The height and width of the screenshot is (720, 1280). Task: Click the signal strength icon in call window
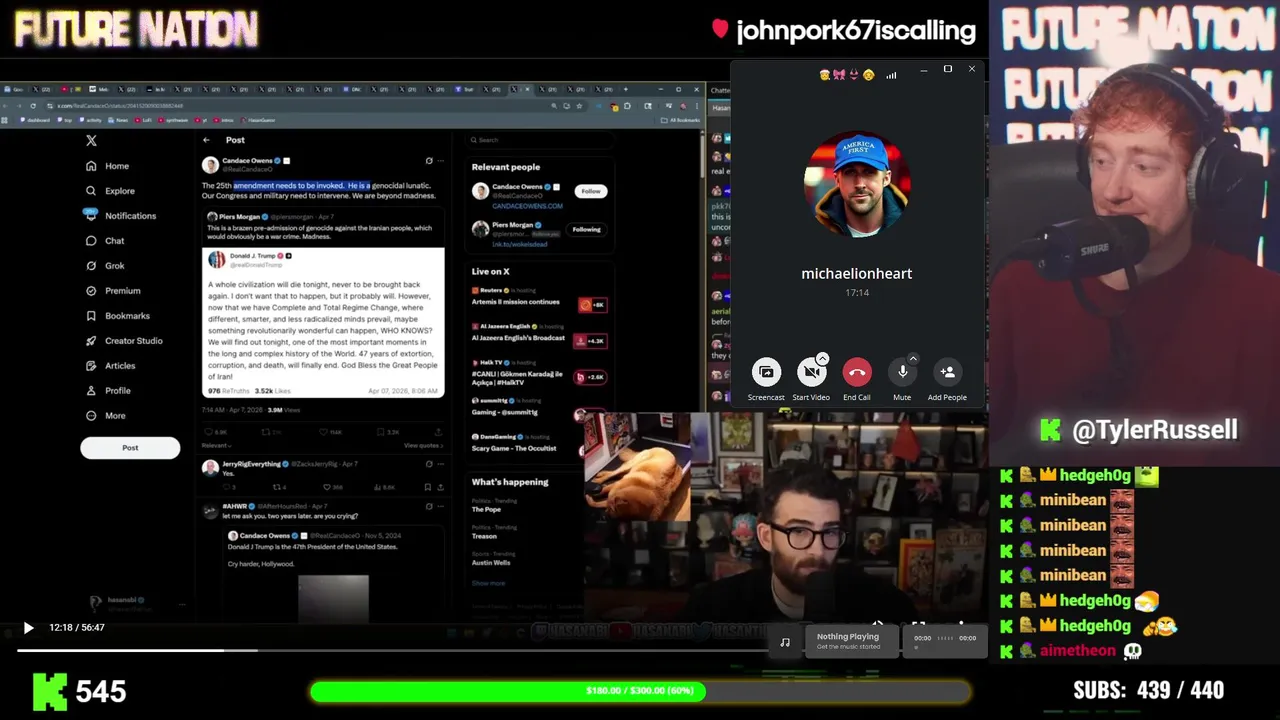(891, 75)
